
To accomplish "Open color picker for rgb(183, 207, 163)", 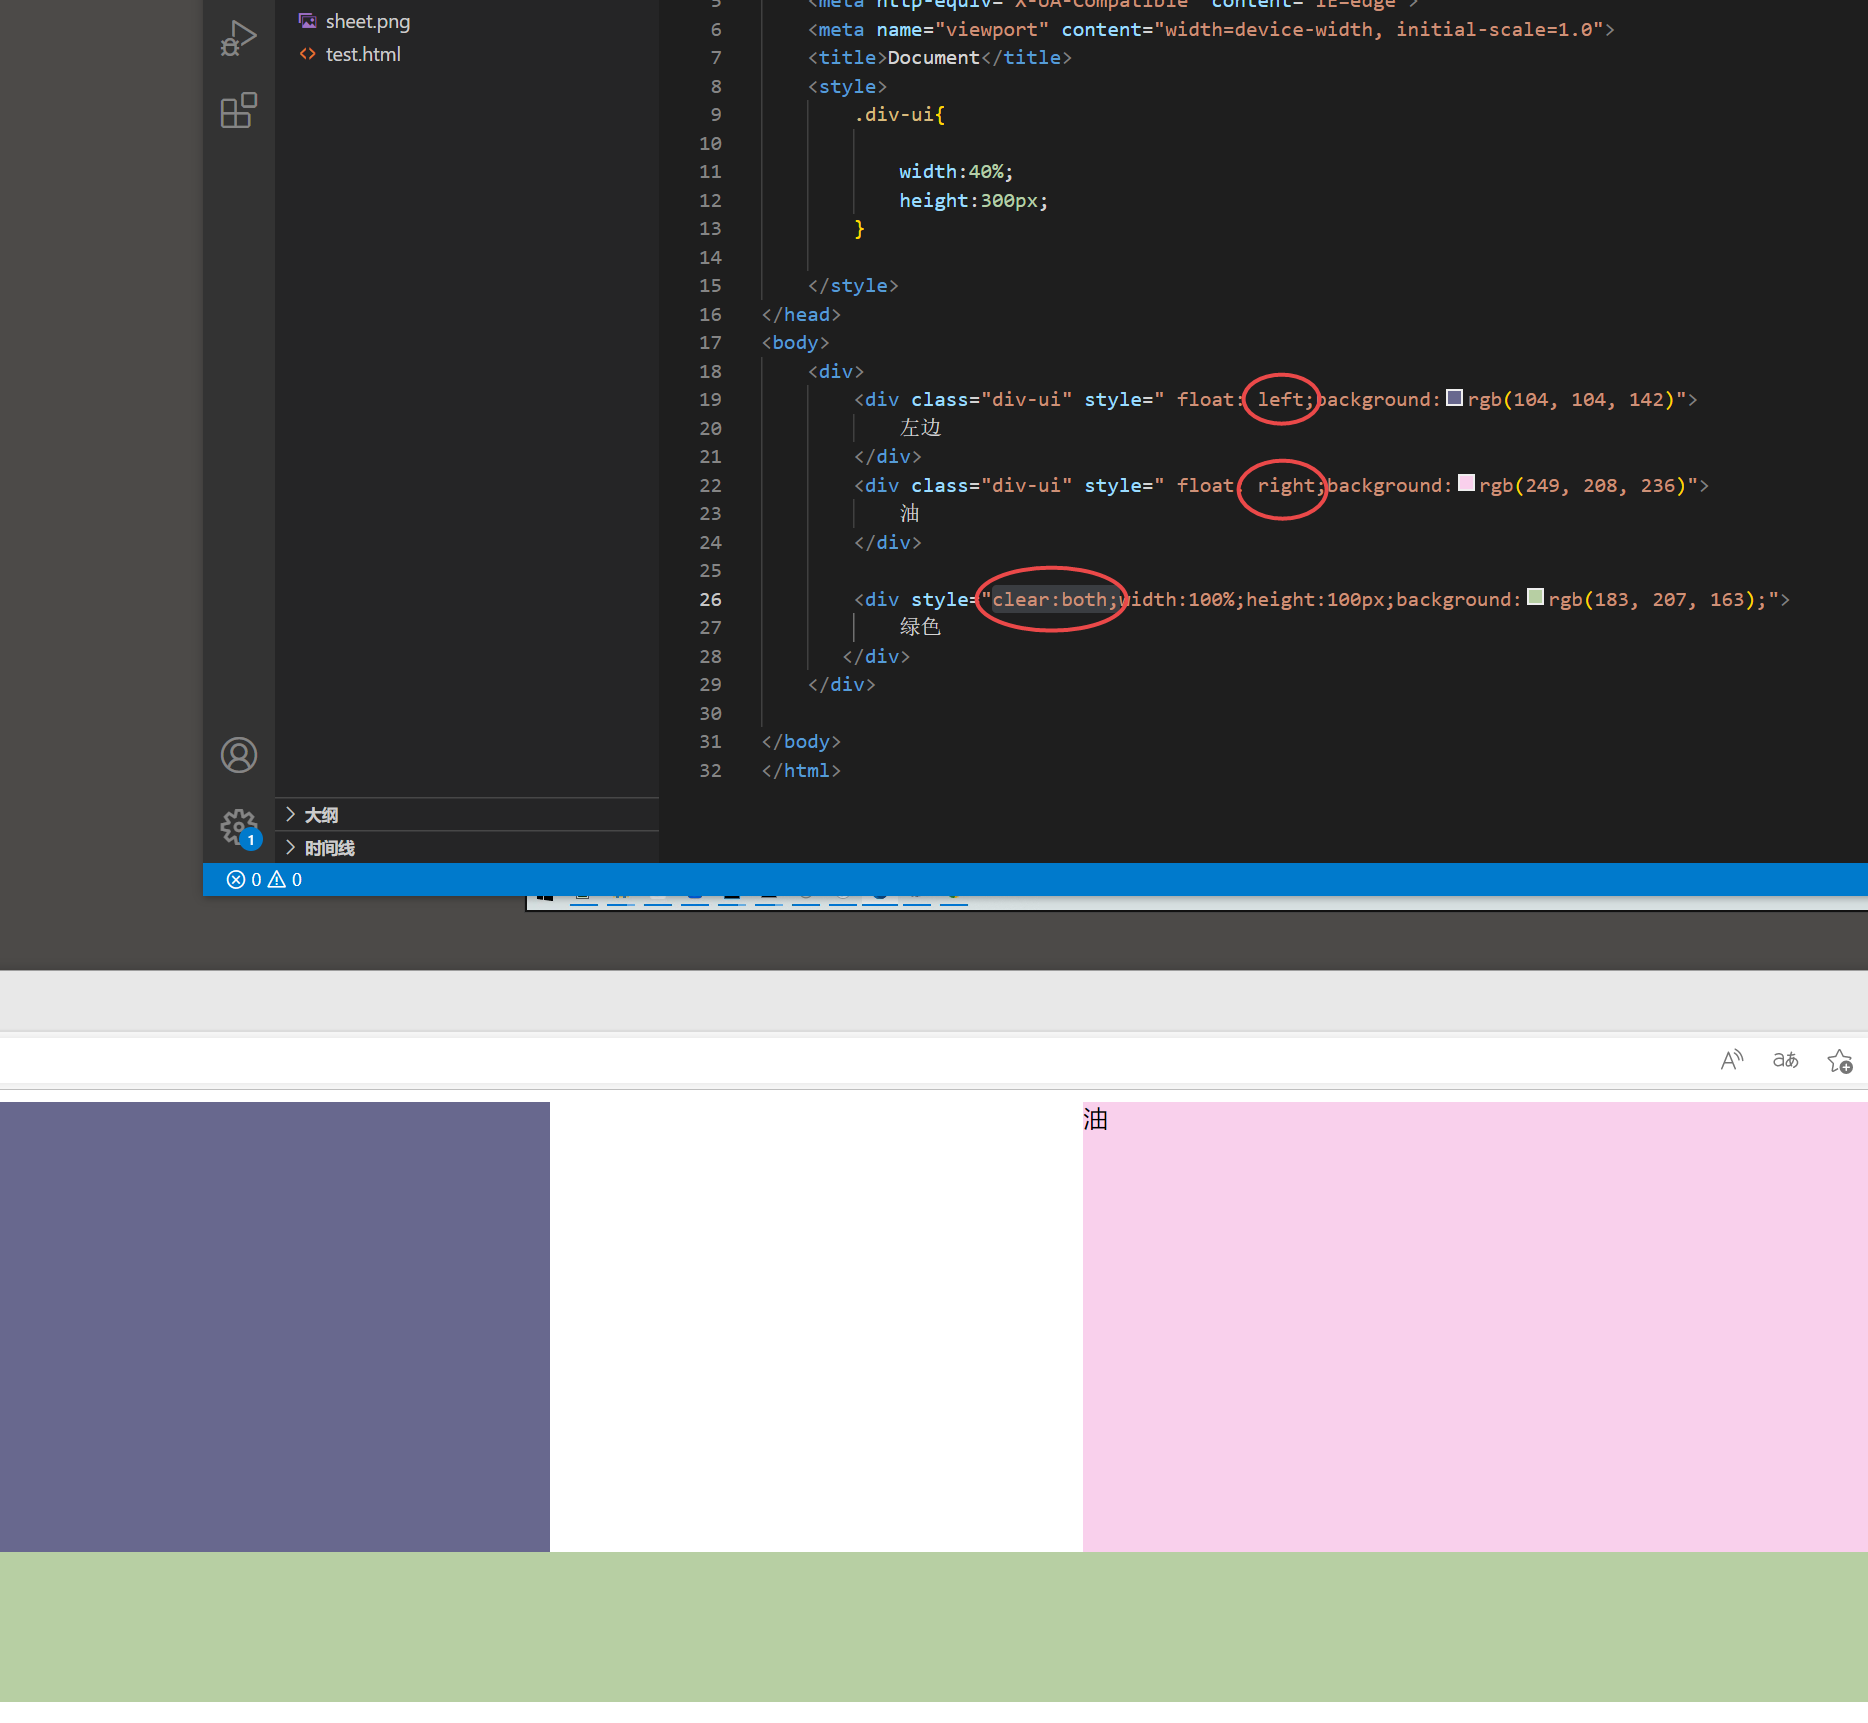I will (1536, 598).
